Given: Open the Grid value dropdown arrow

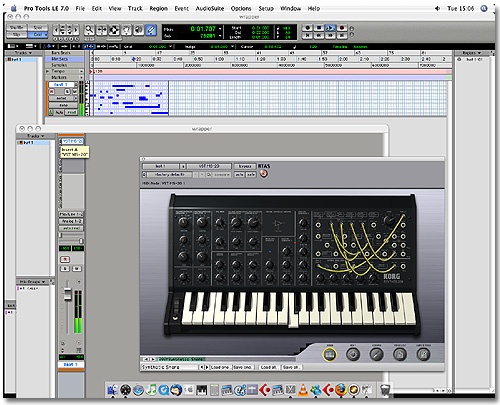Looking at the screenshot, I should 170,47.
